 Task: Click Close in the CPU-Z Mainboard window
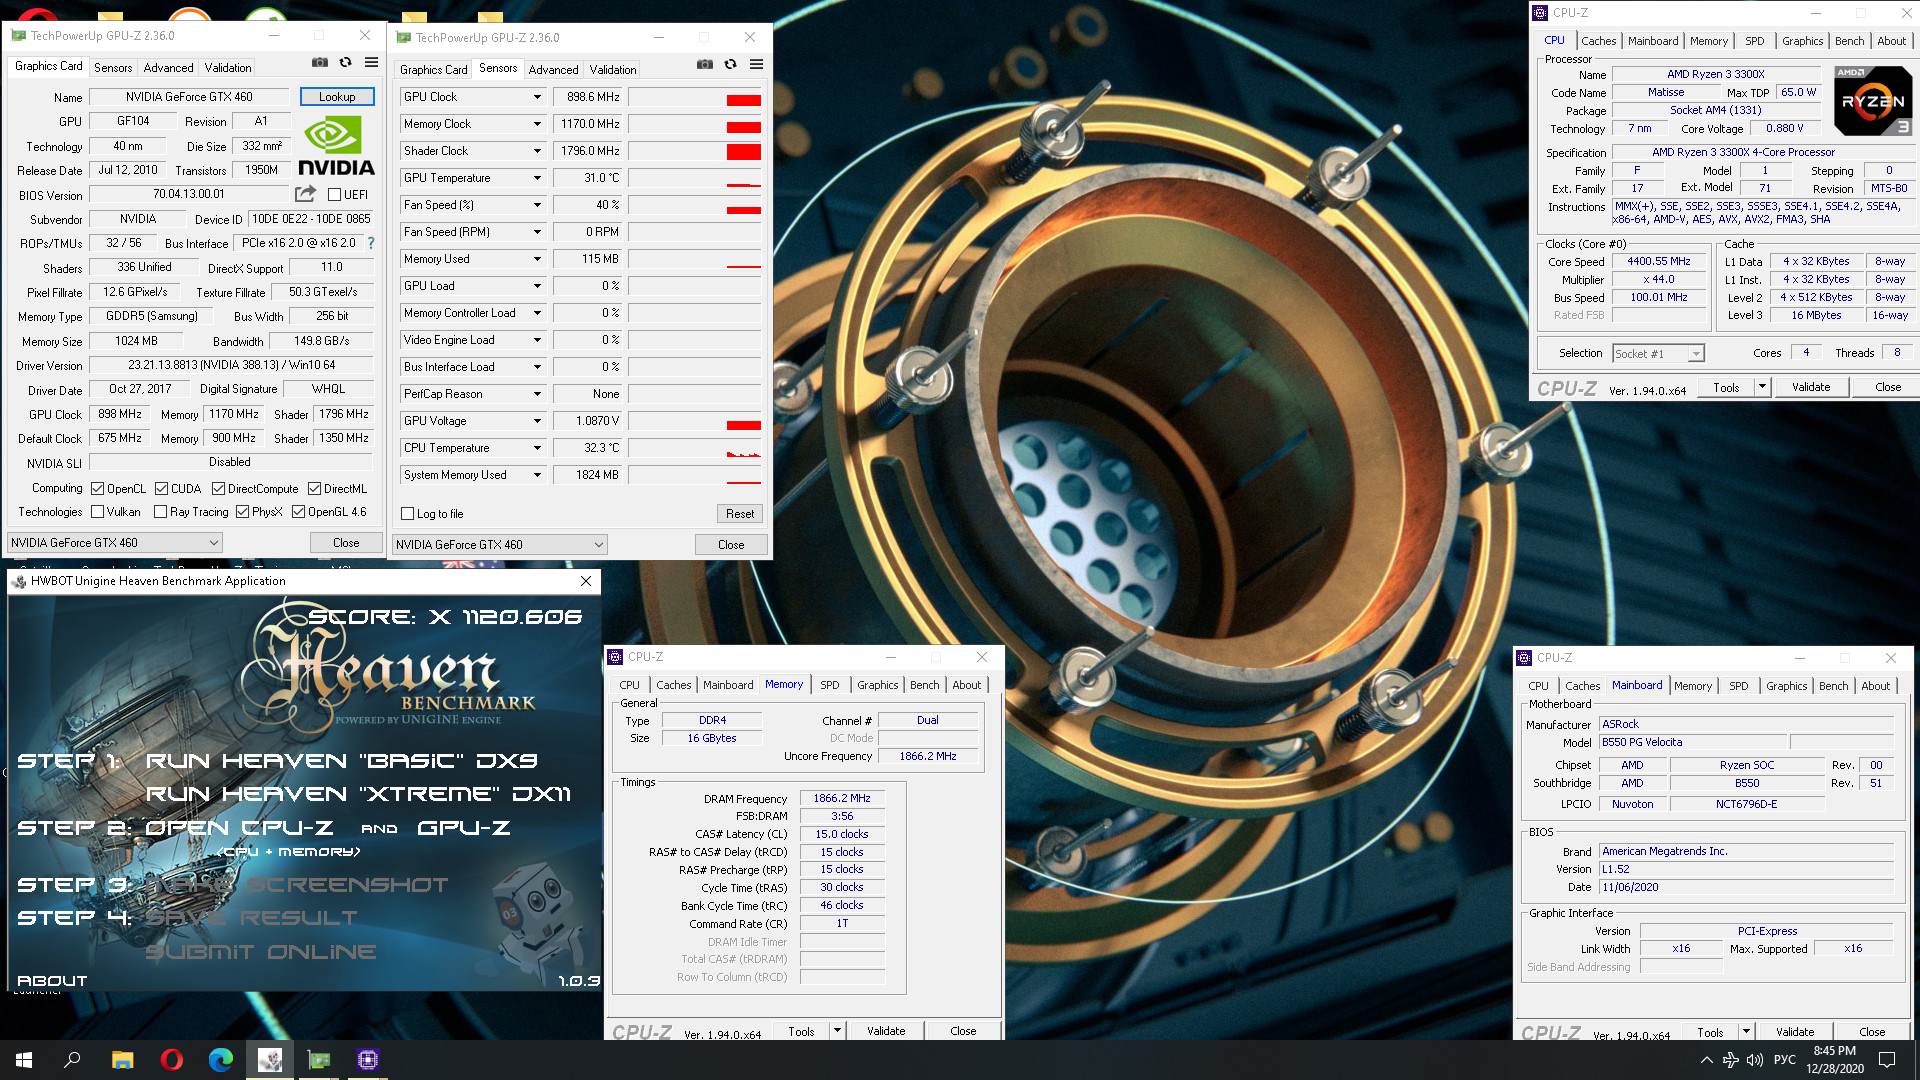[x=1872, y=1032]
